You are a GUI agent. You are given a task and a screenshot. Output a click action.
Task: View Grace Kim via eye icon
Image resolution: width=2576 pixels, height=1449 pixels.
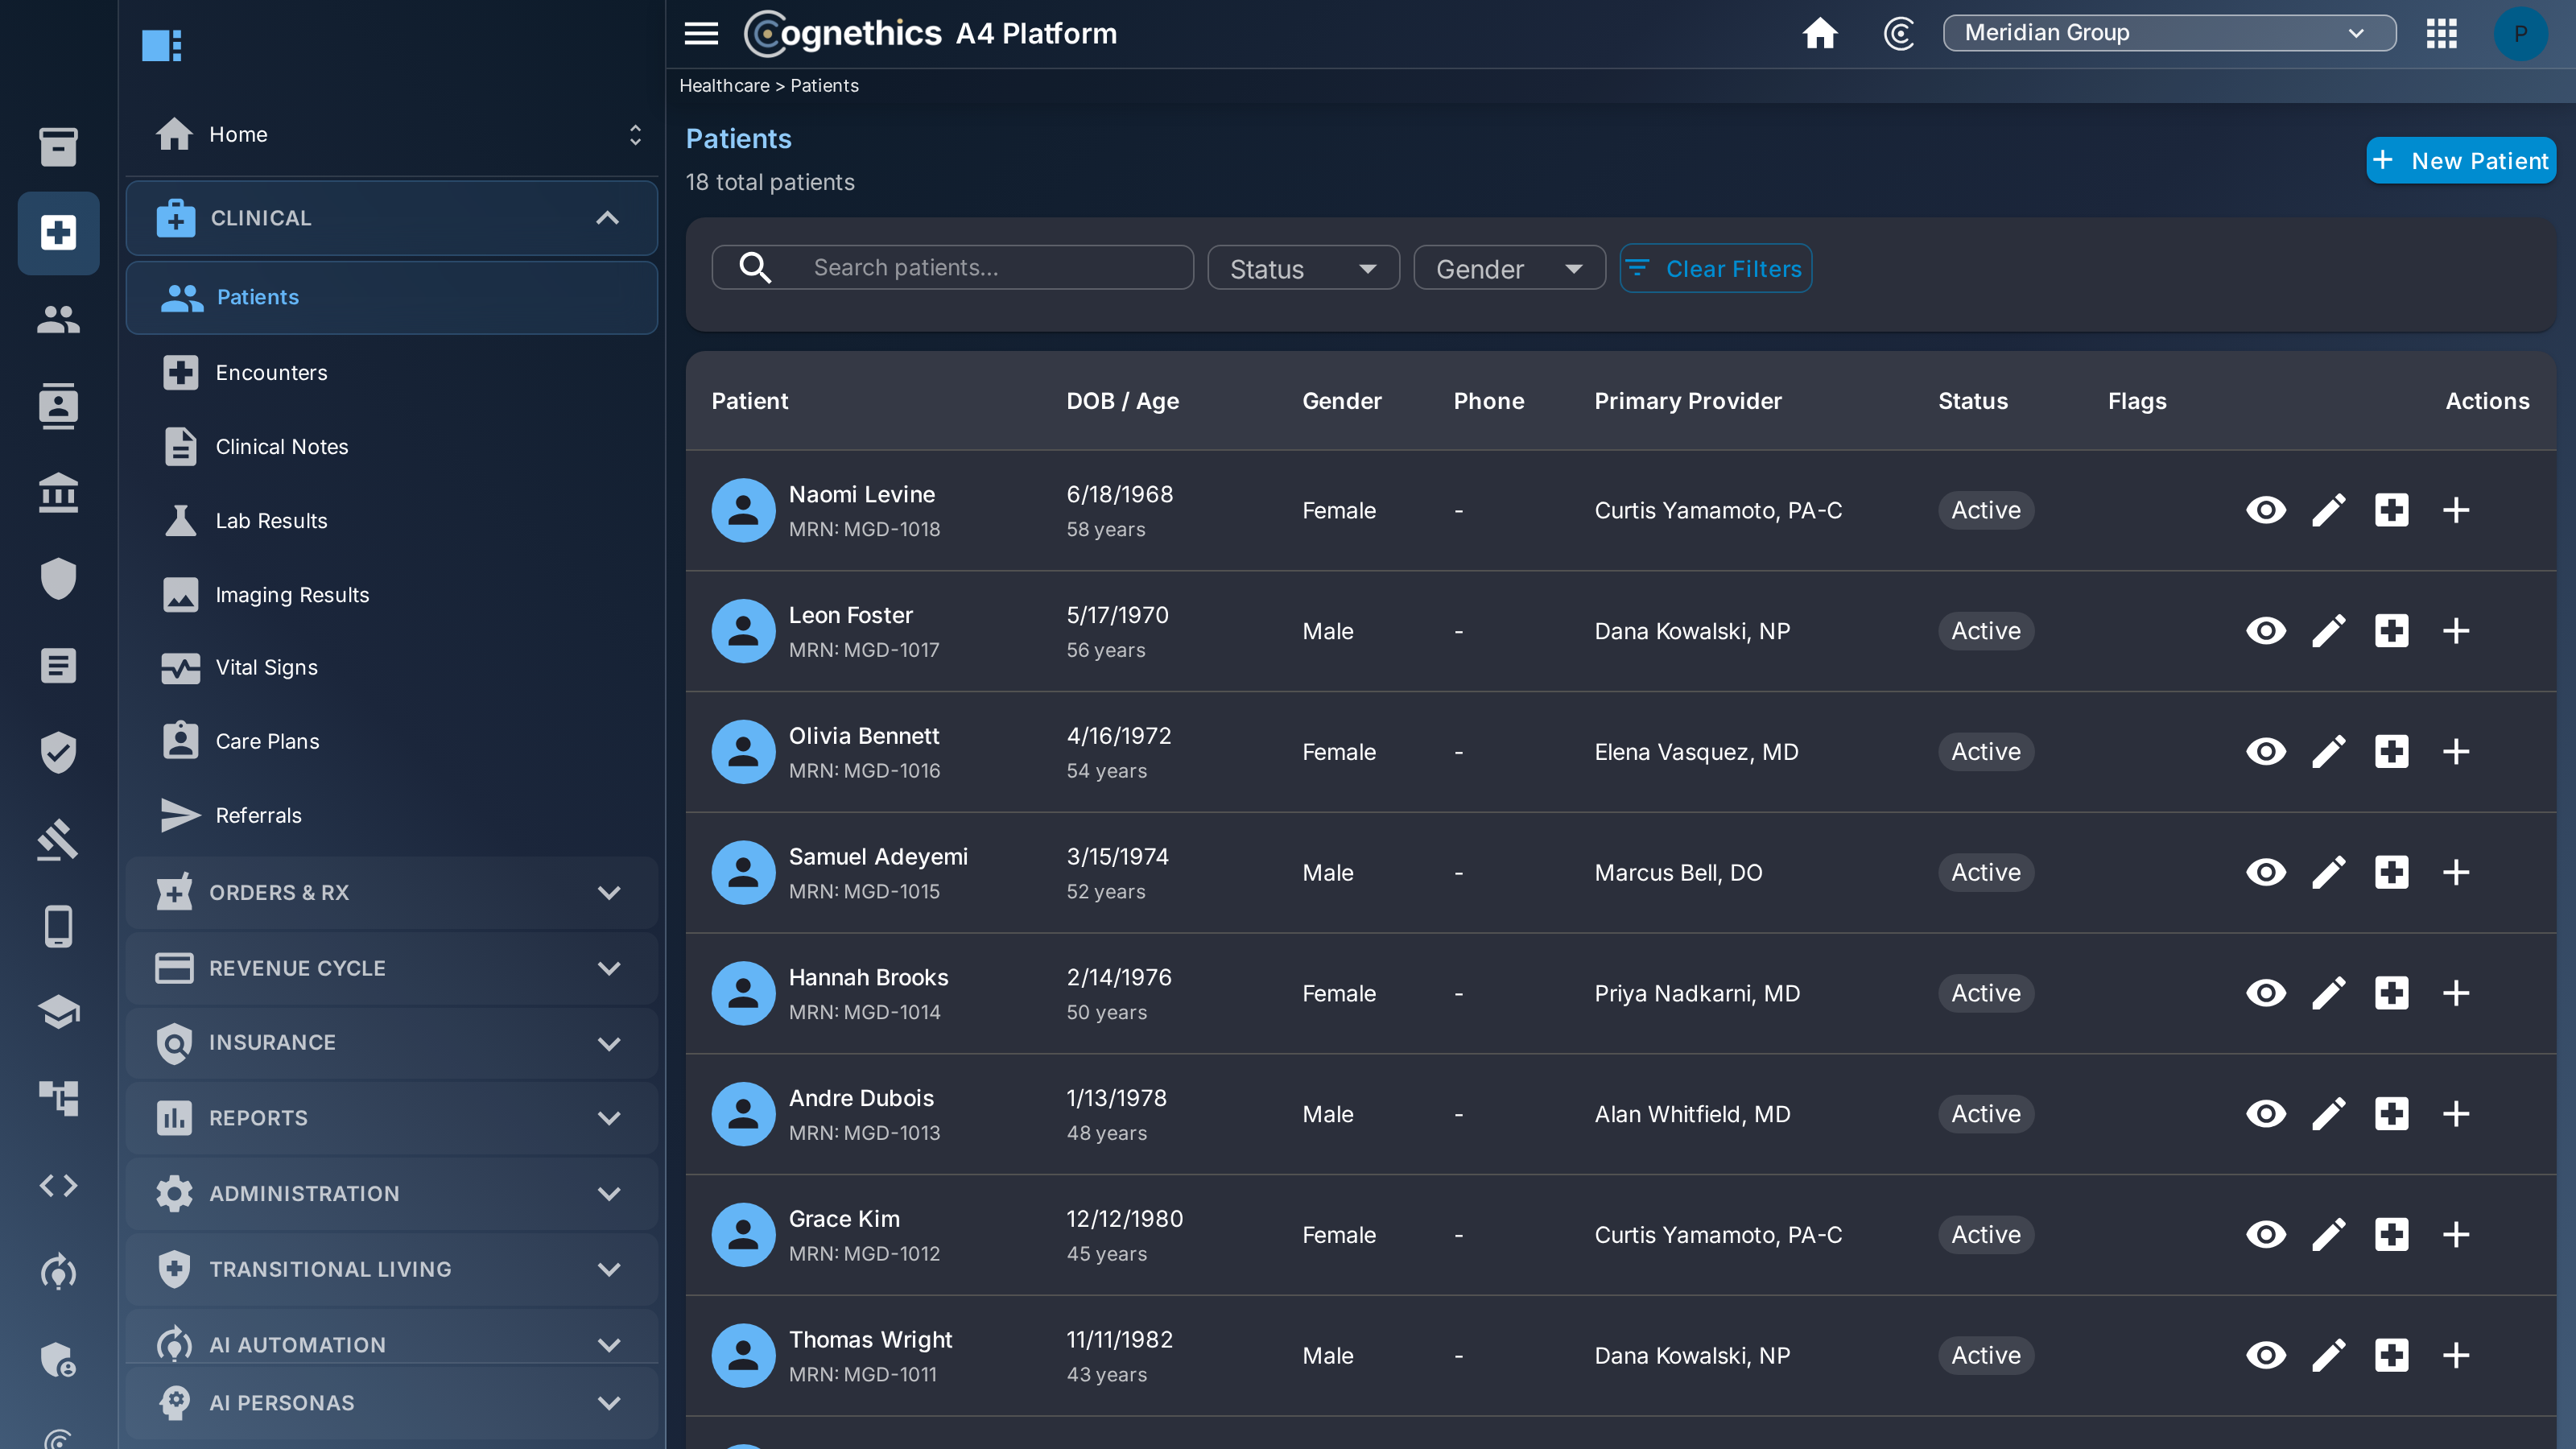pyautogui.click(x=2265, y=1235)
